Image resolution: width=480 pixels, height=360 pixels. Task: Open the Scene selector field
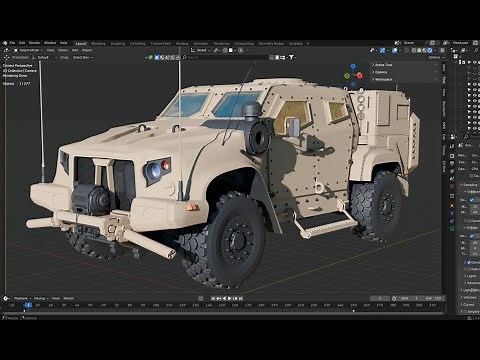412,43
